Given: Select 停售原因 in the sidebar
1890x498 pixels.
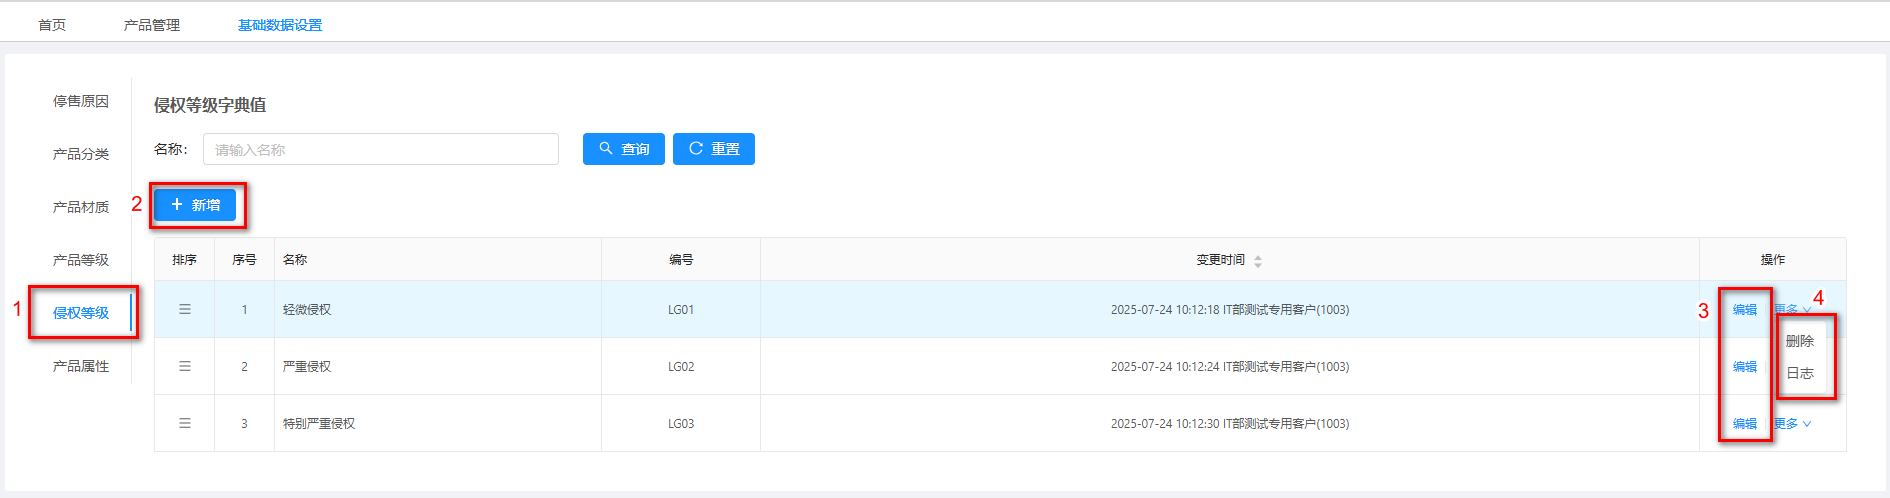Looking at the screenshot, I should click(81, 101).
